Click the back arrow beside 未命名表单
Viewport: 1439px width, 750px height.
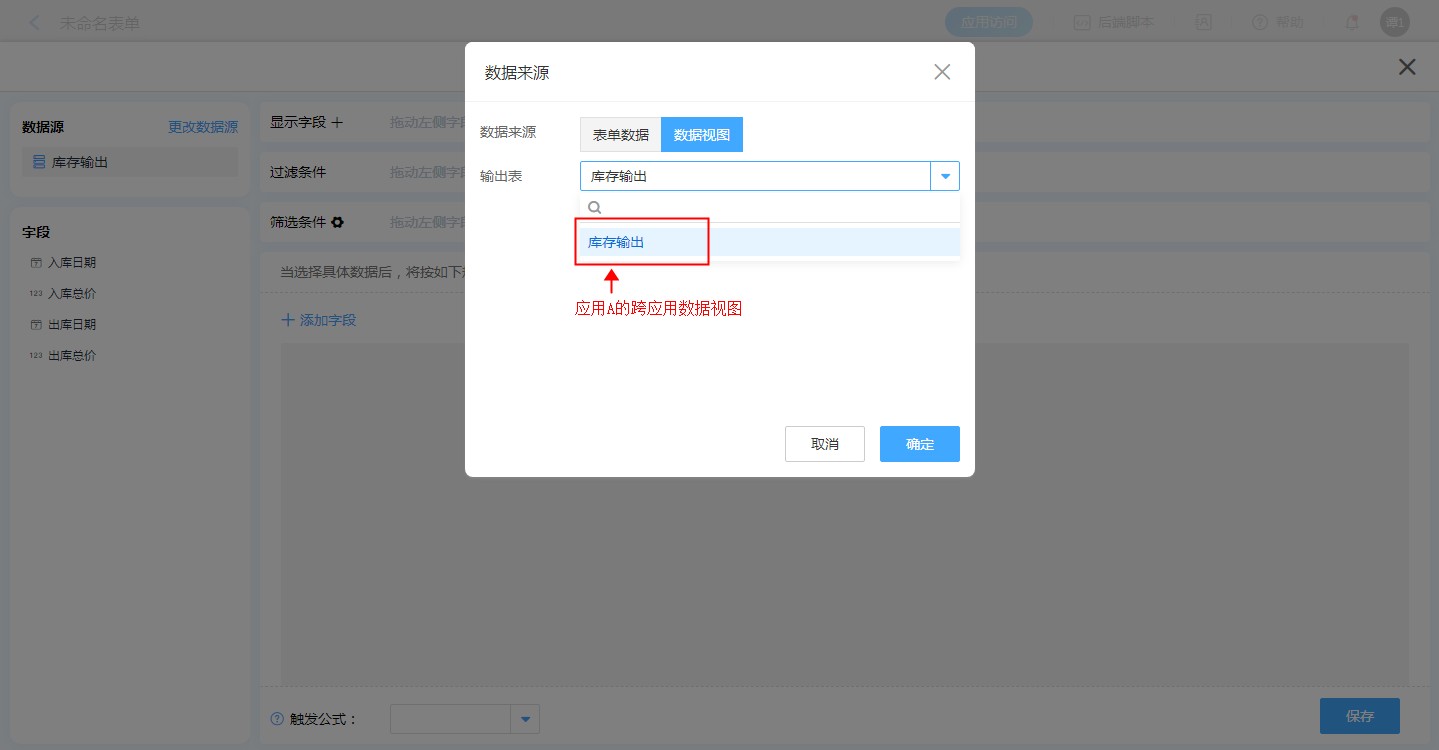(x=35, y=22)
